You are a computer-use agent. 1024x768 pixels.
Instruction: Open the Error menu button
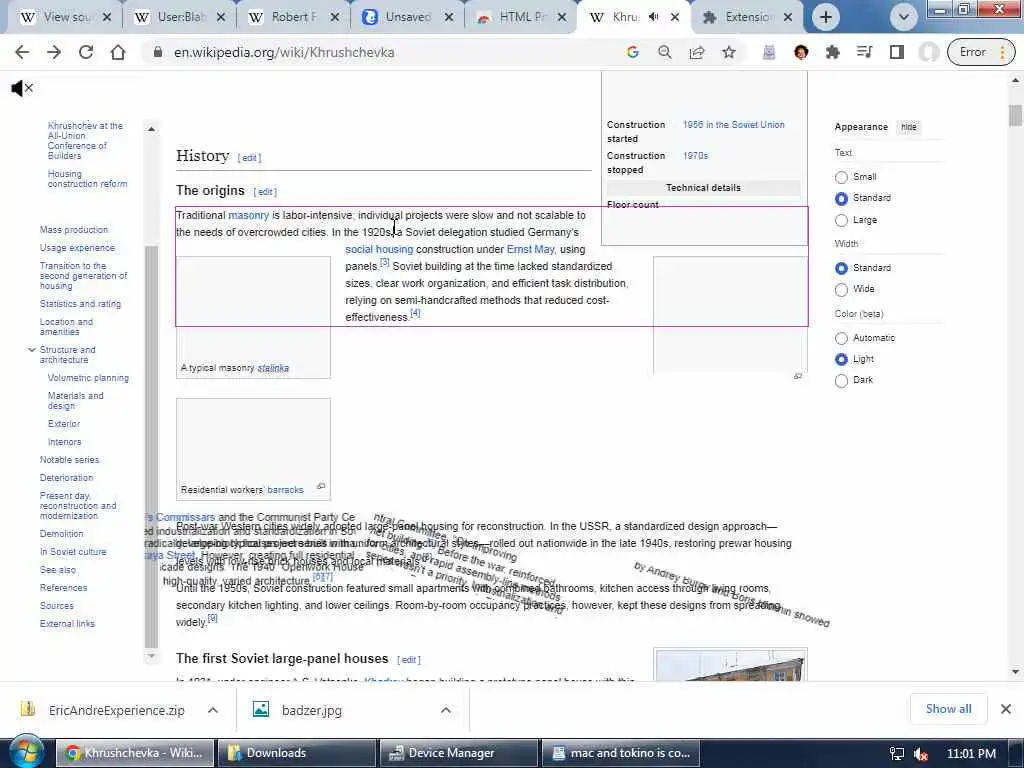[x=982, y=52]
